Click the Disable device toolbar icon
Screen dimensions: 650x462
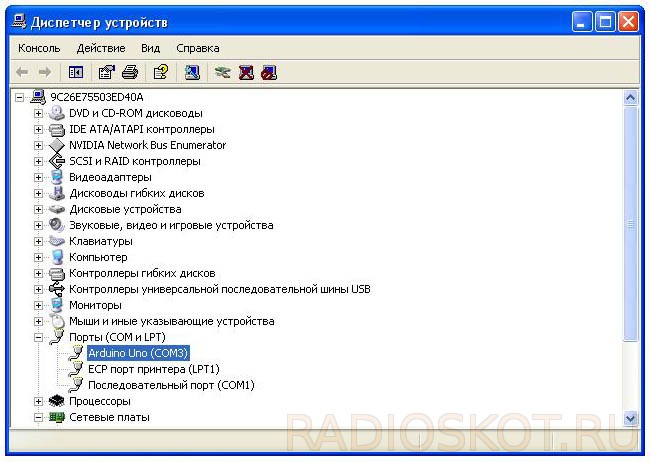click(x=269, y=73)
